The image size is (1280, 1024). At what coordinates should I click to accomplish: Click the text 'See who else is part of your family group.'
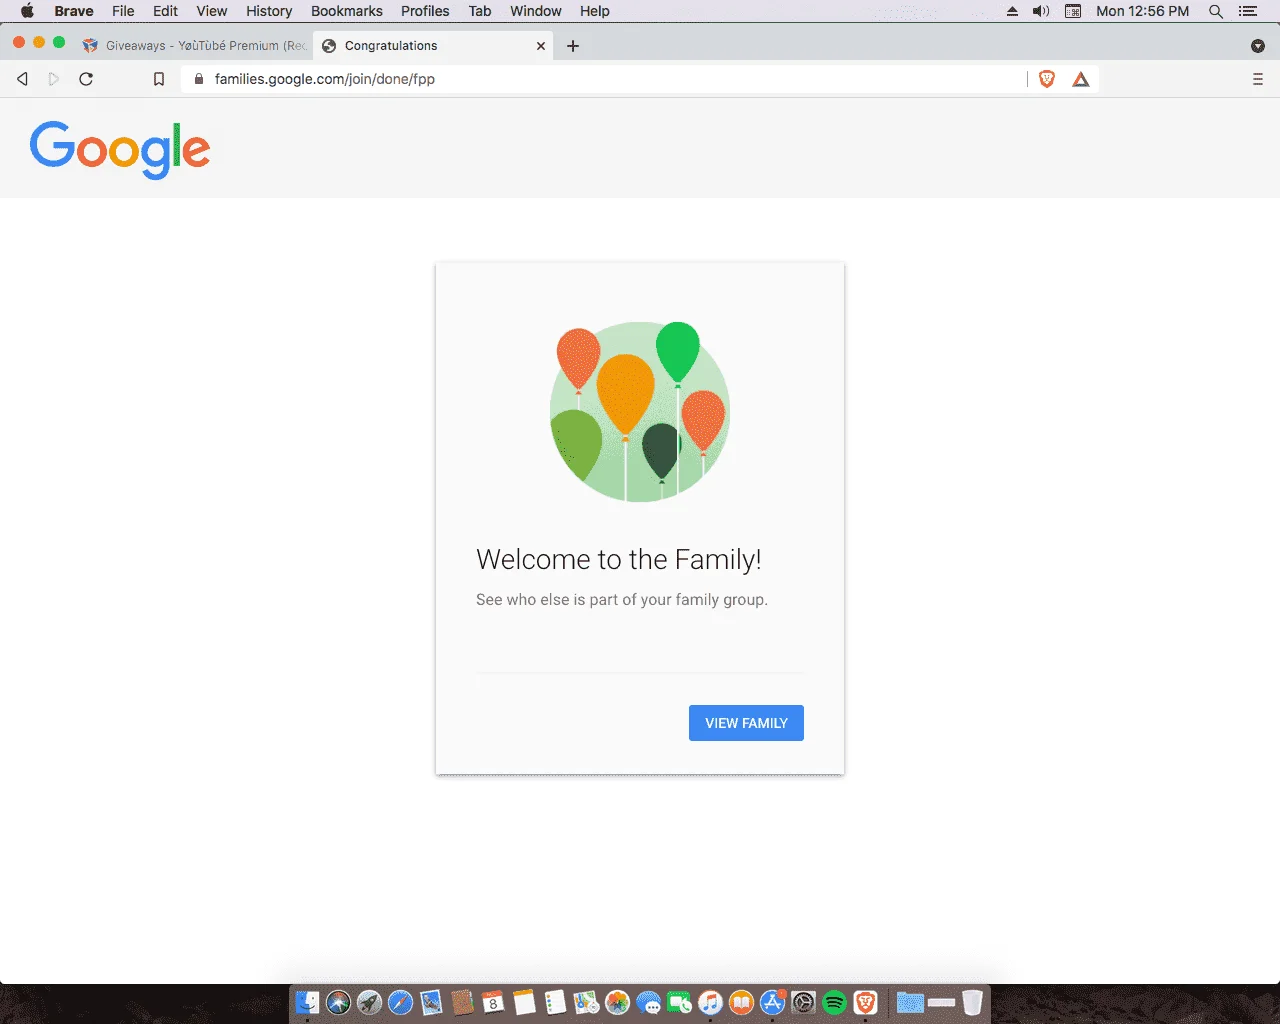(622, 600)
